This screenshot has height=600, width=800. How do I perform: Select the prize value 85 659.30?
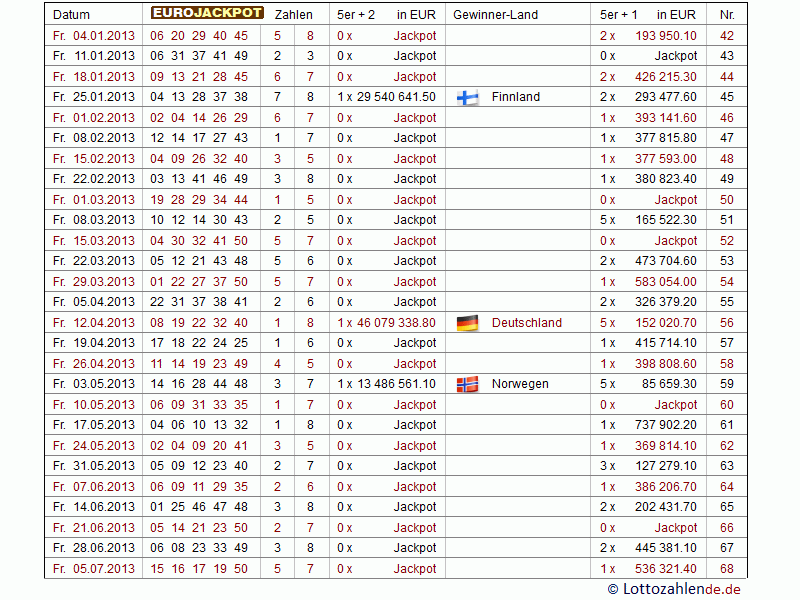point(669,384)
